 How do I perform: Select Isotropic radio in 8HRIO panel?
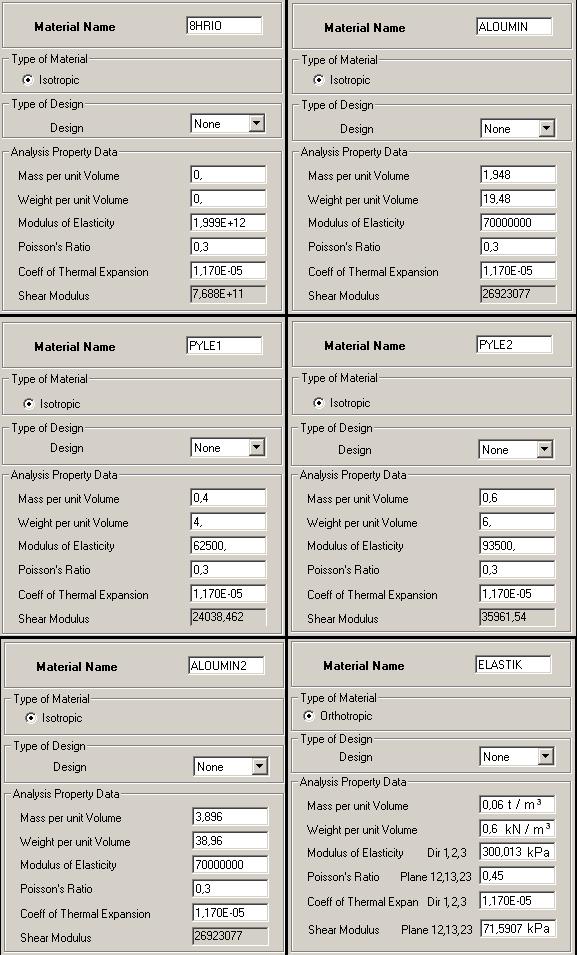pyautogui.click(x=27, y=80)
